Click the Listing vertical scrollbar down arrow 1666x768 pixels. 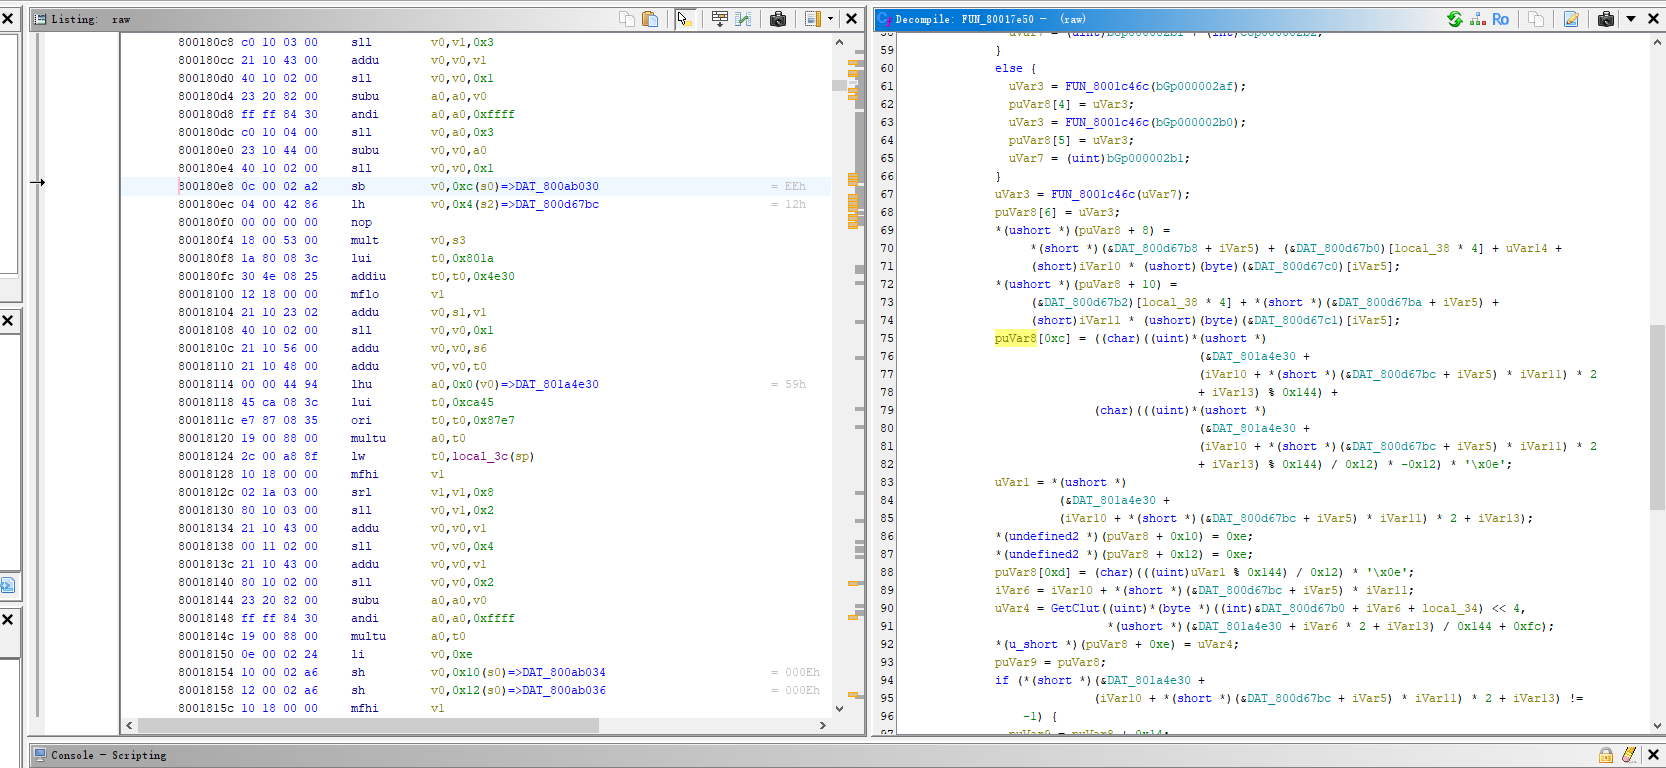pyautogui.click(x=839, y=708)
